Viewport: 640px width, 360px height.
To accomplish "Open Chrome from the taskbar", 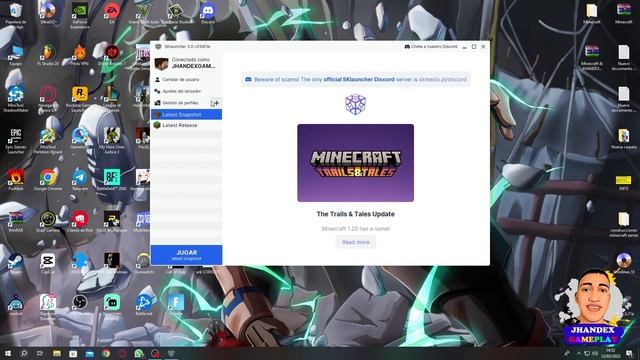I will (x=106, y=353).
